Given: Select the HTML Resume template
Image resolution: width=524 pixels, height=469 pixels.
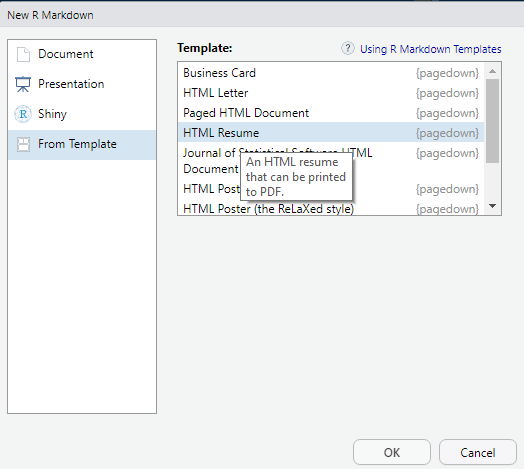Looking at the screenshot, I should [331, 133].
